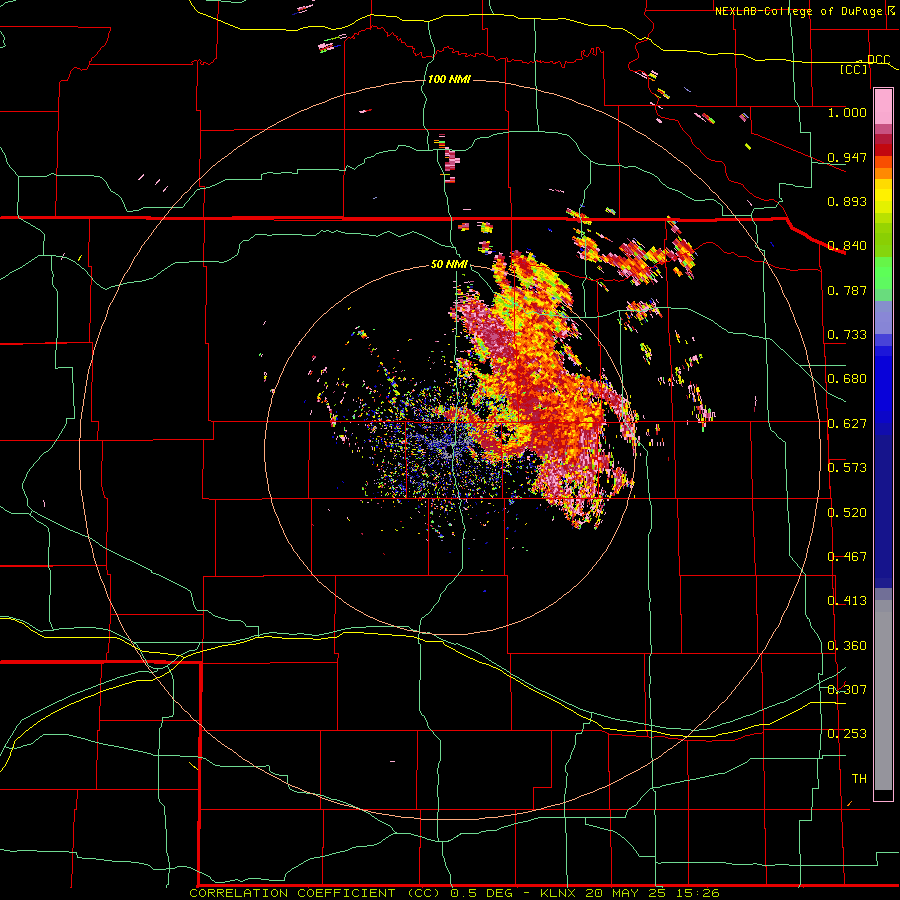Screen dimensions: 900x900
Task: Select the 0.627 scale value
Action: pos(847,424)
